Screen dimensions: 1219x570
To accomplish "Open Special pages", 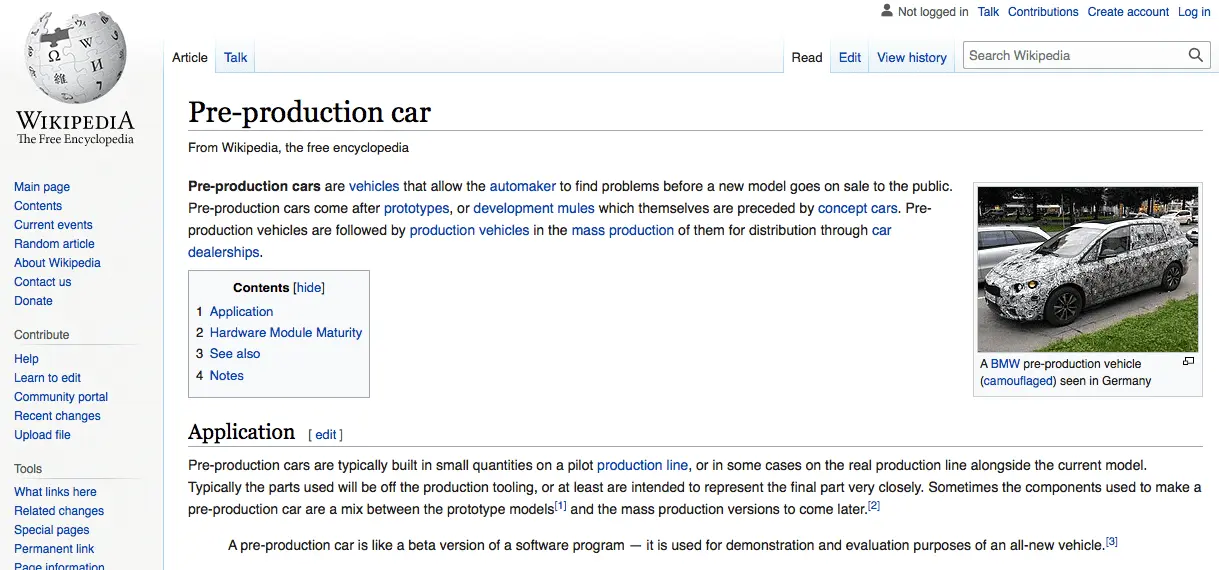I will [x=52, y=530].
